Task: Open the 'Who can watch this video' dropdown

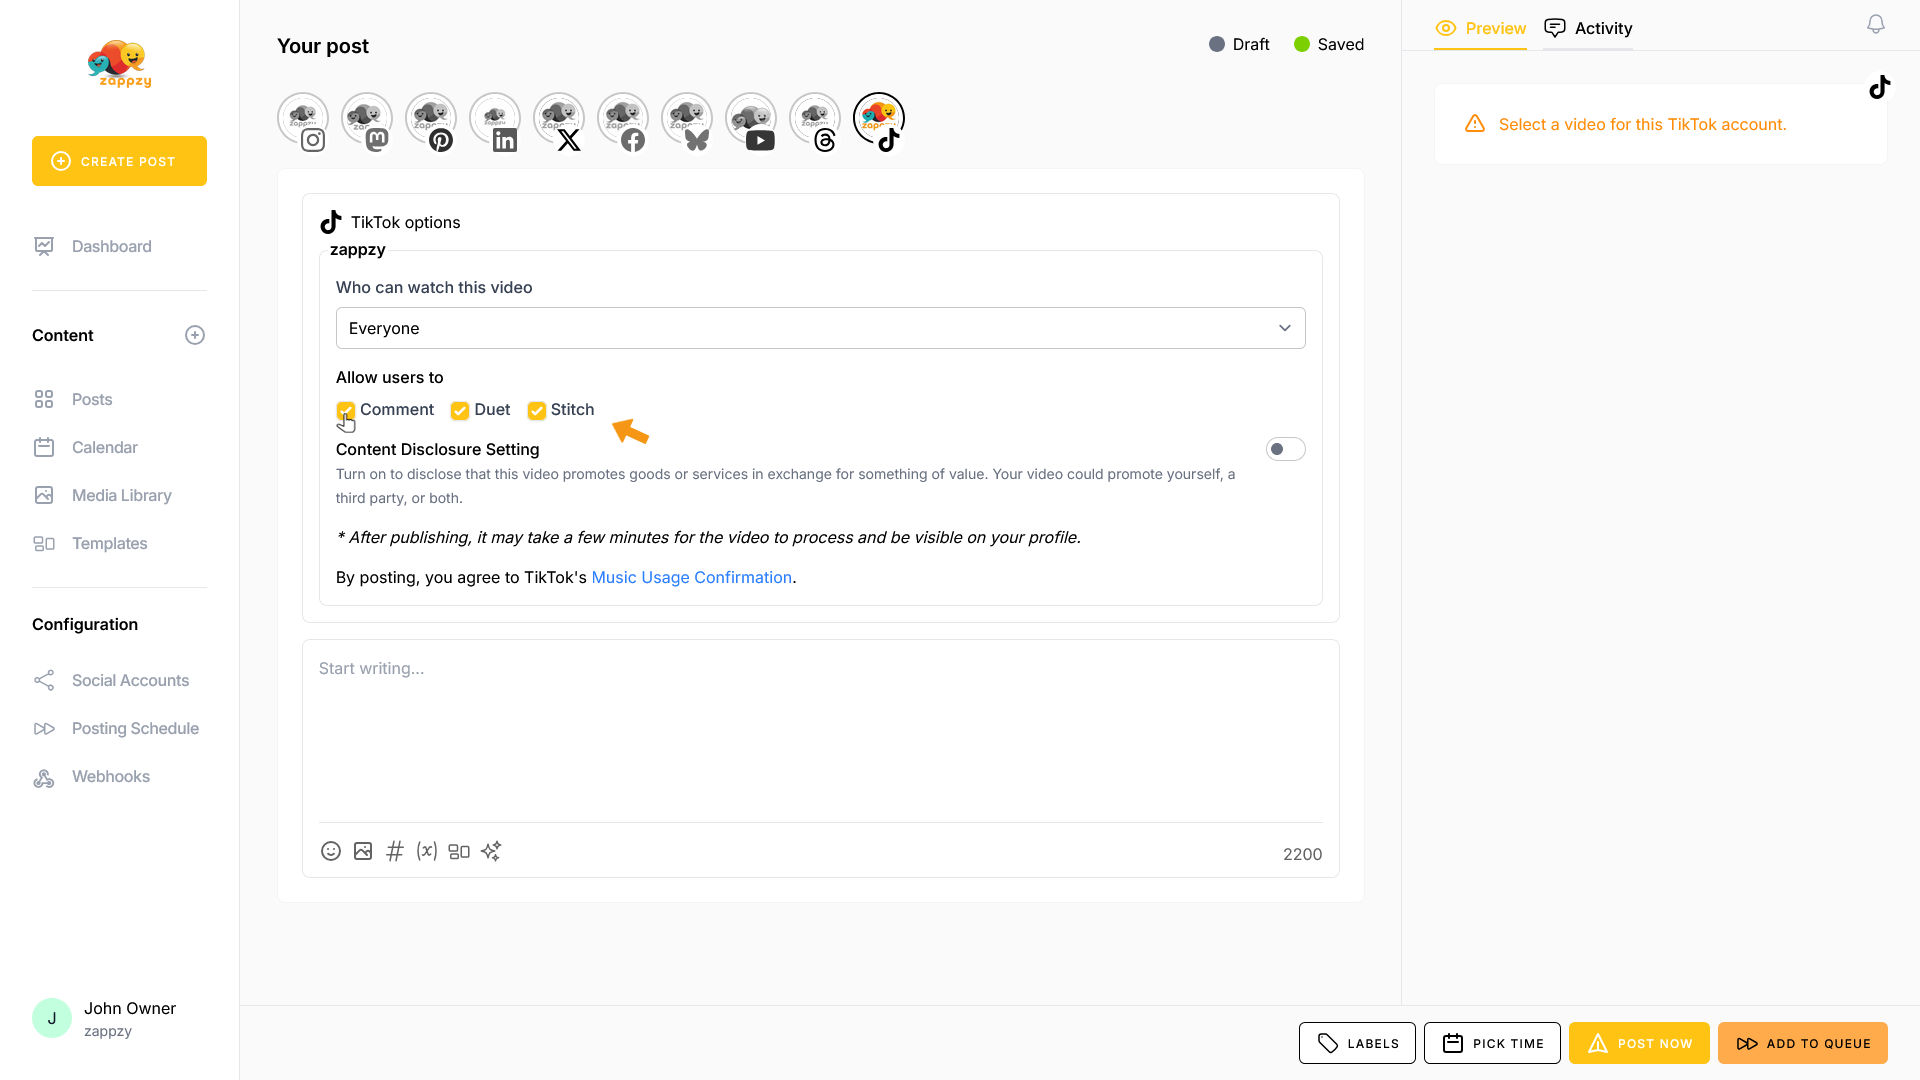Action: (x=820, y=328)
